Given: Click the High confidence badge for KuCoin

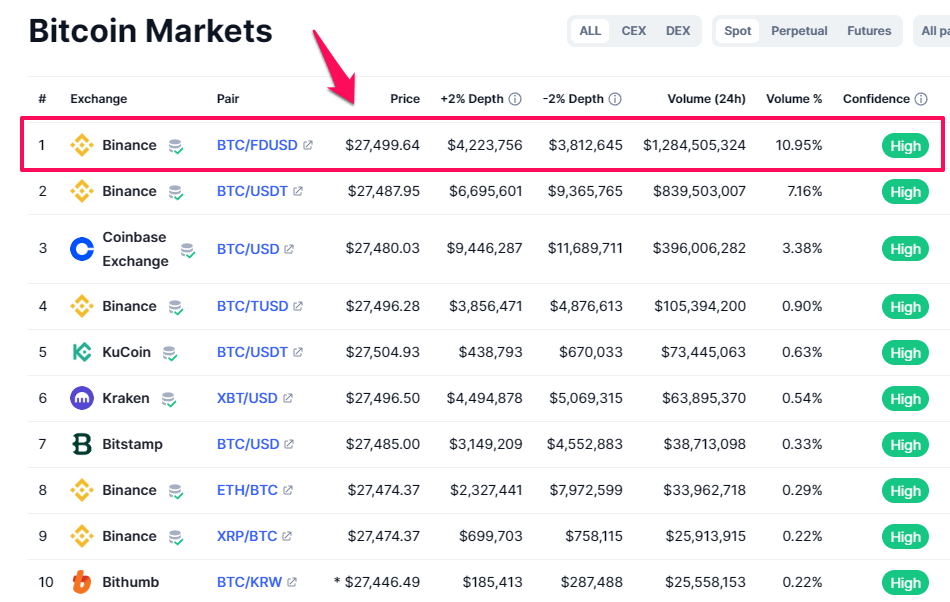Looking at the screenshot, I should coord(905,352).
